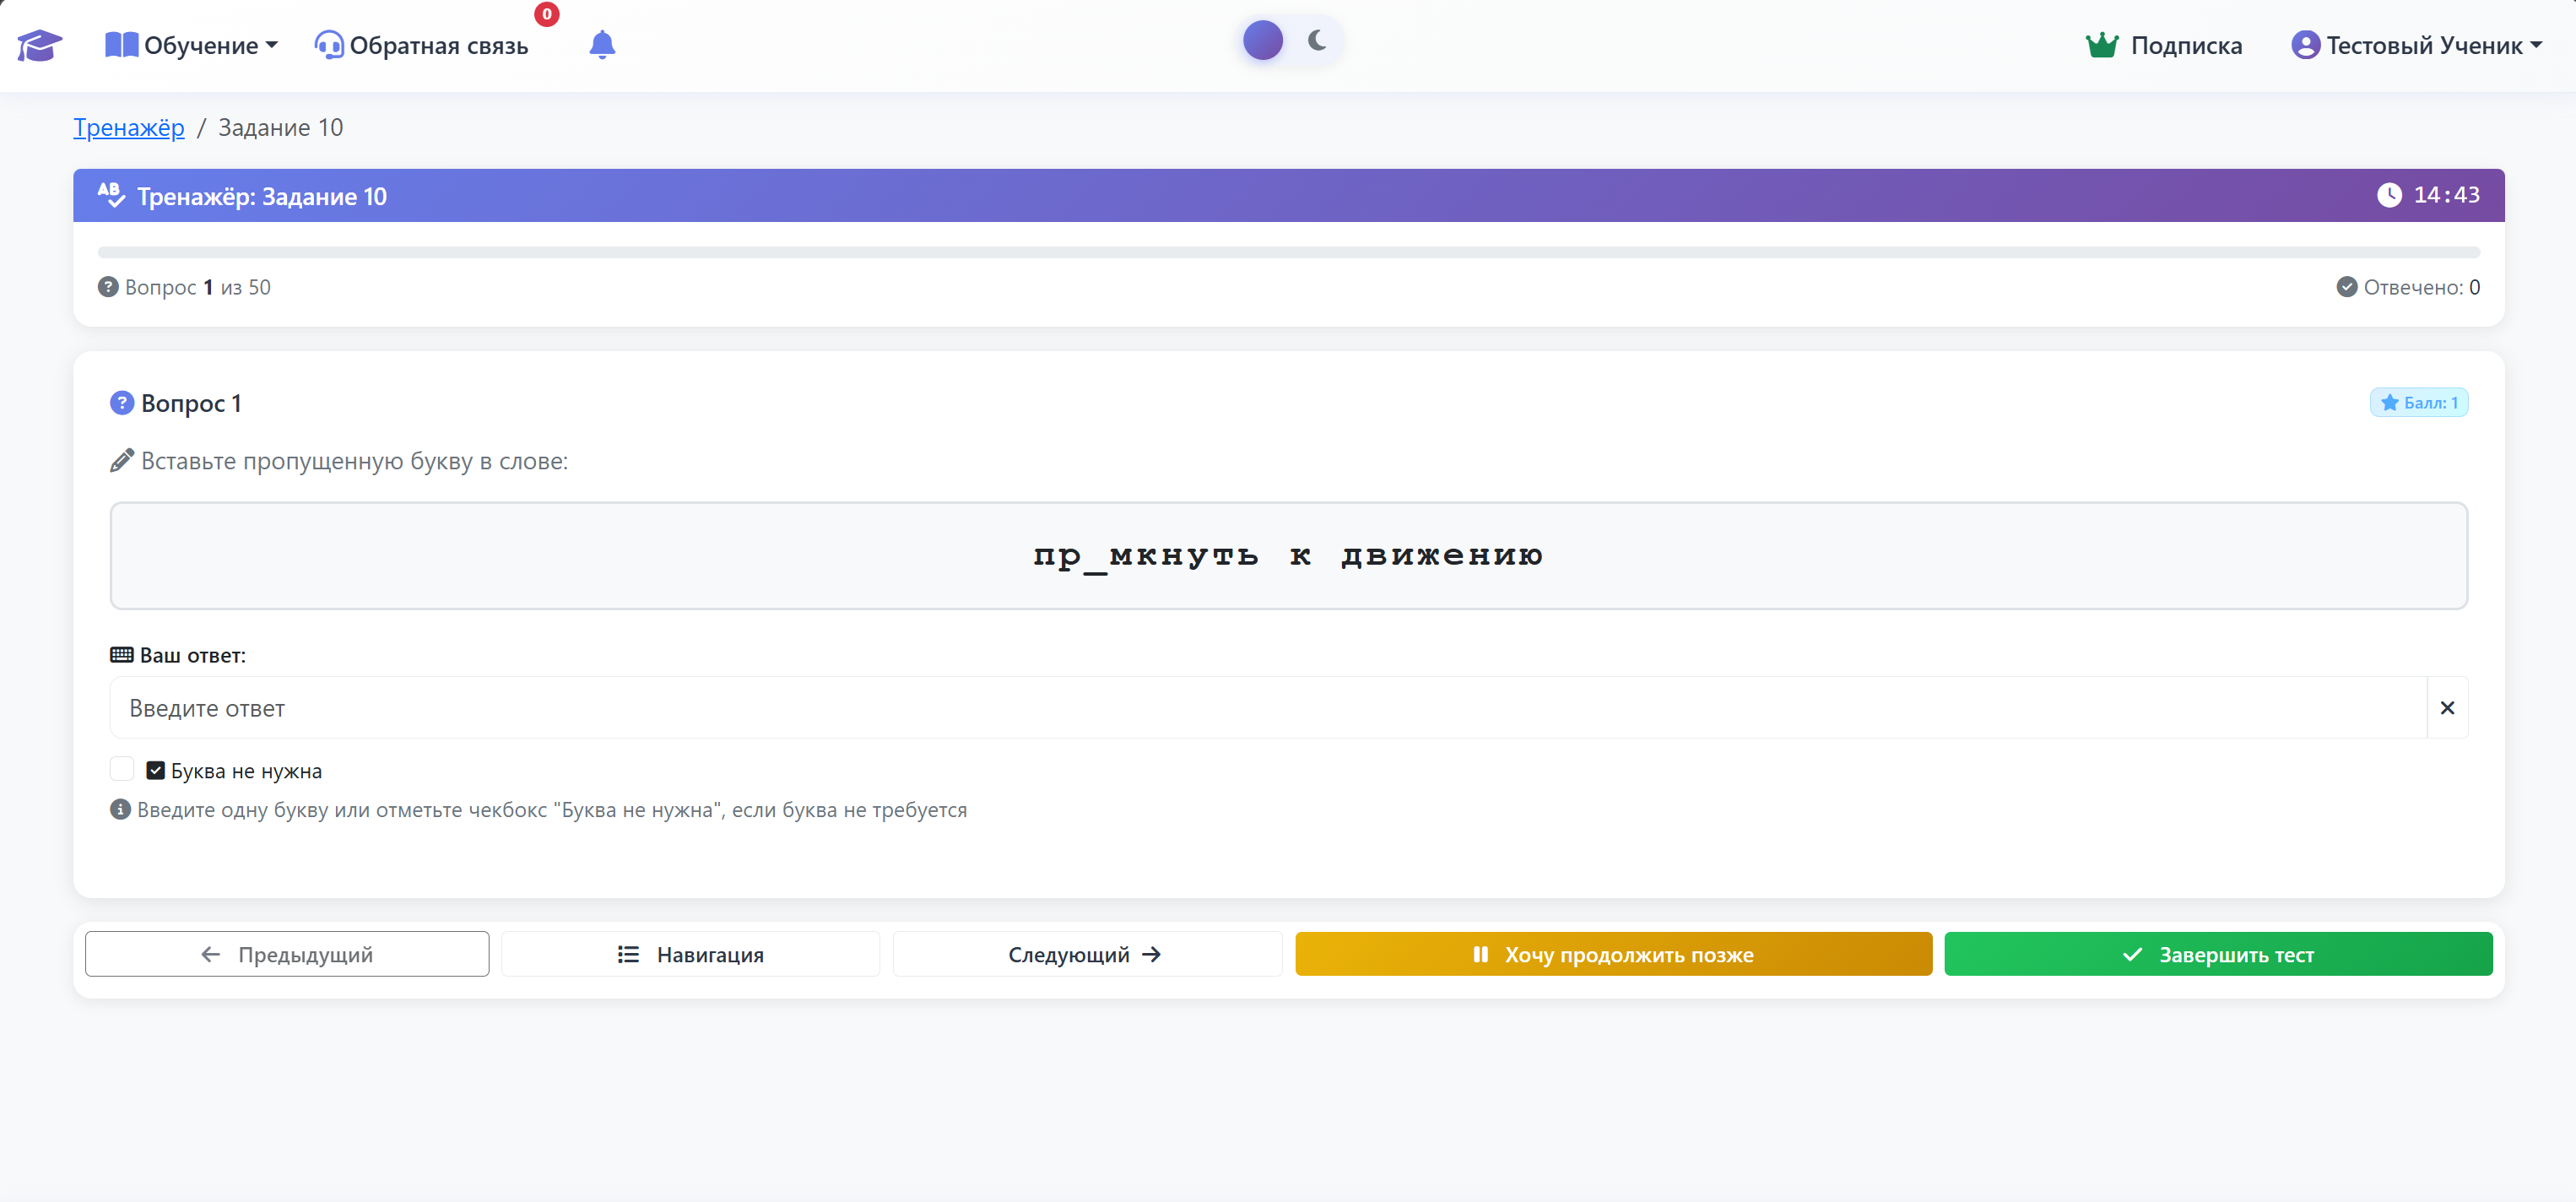
Task: Open Обратная связь feedback link
Action: click(421, 45)
